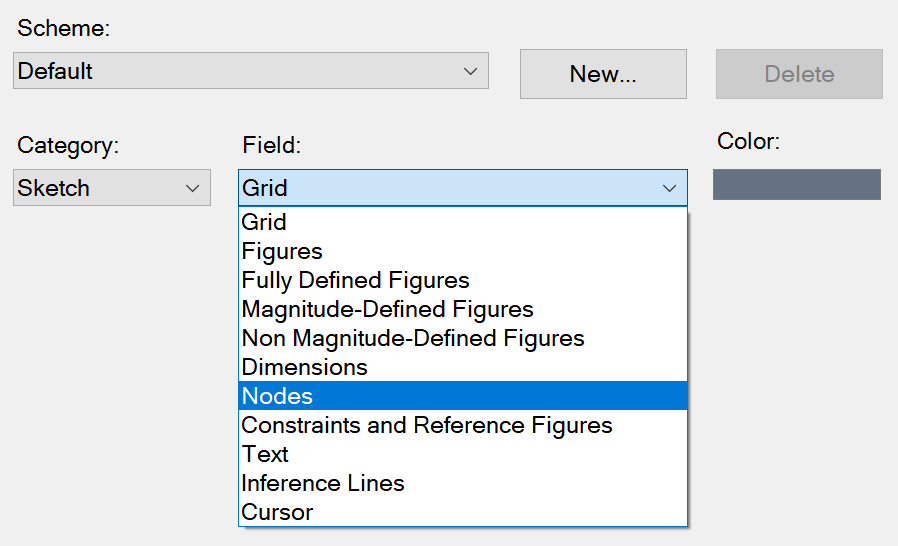Select Dimensions in the dropdown list

pos(304,367)
